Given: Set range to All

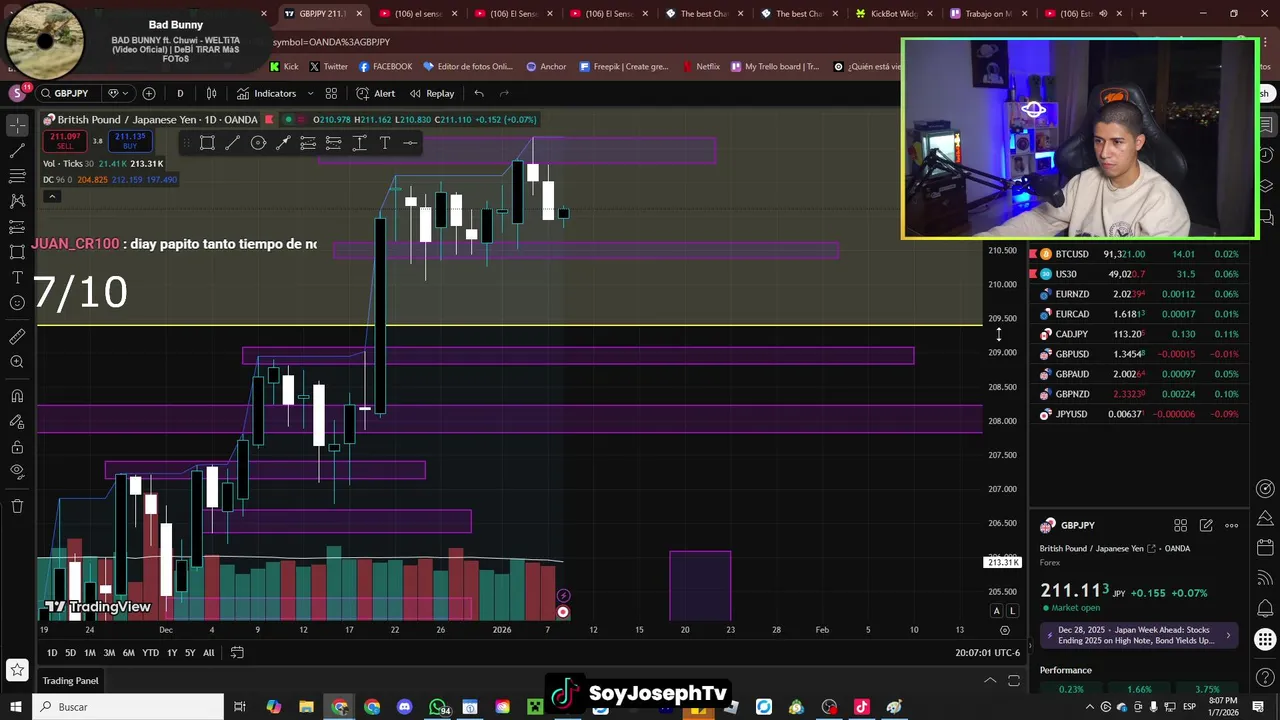Looking at the screenshot, I should point(208,653).
